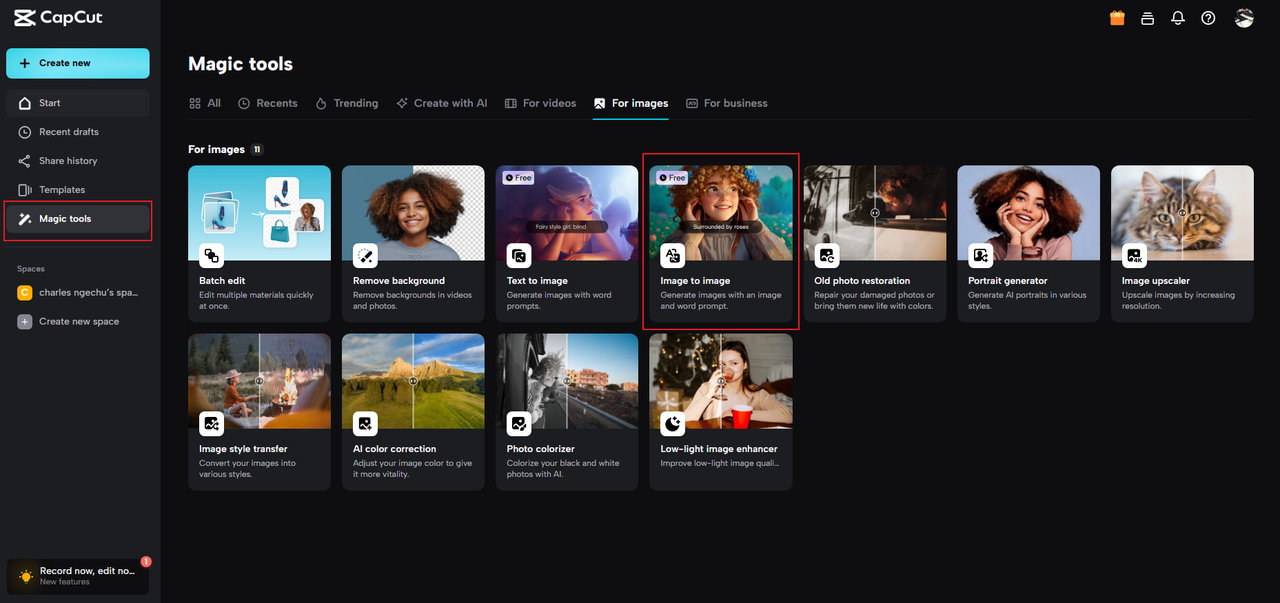Go to Start in the sidebar
This screenshot has height=603, width=1280.
tap(78, 103)
